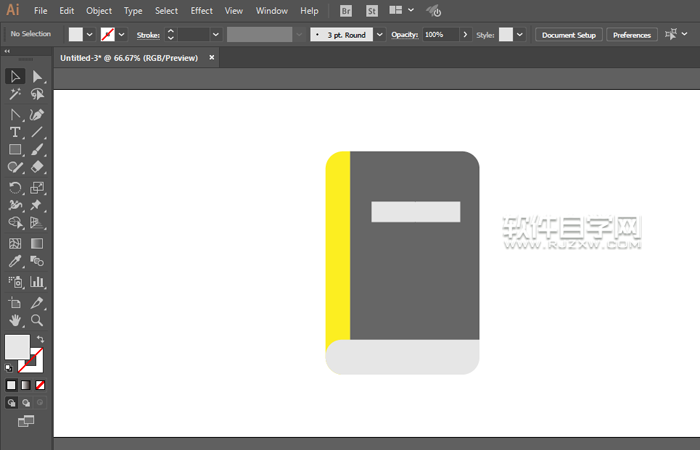
Task: Set the paint mode to None
Action: click(x=40, y=385)
